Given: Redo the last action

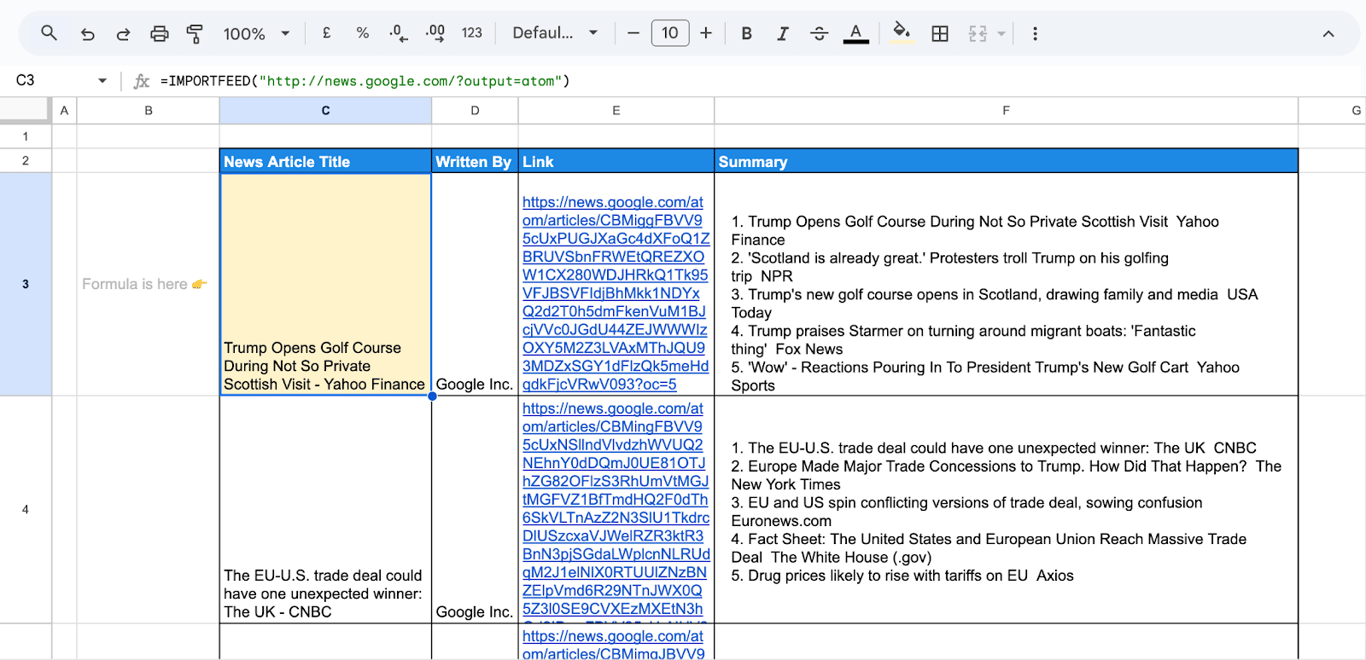Looking at the screenshot, I should pyautogui.click(x=123, y=33).
